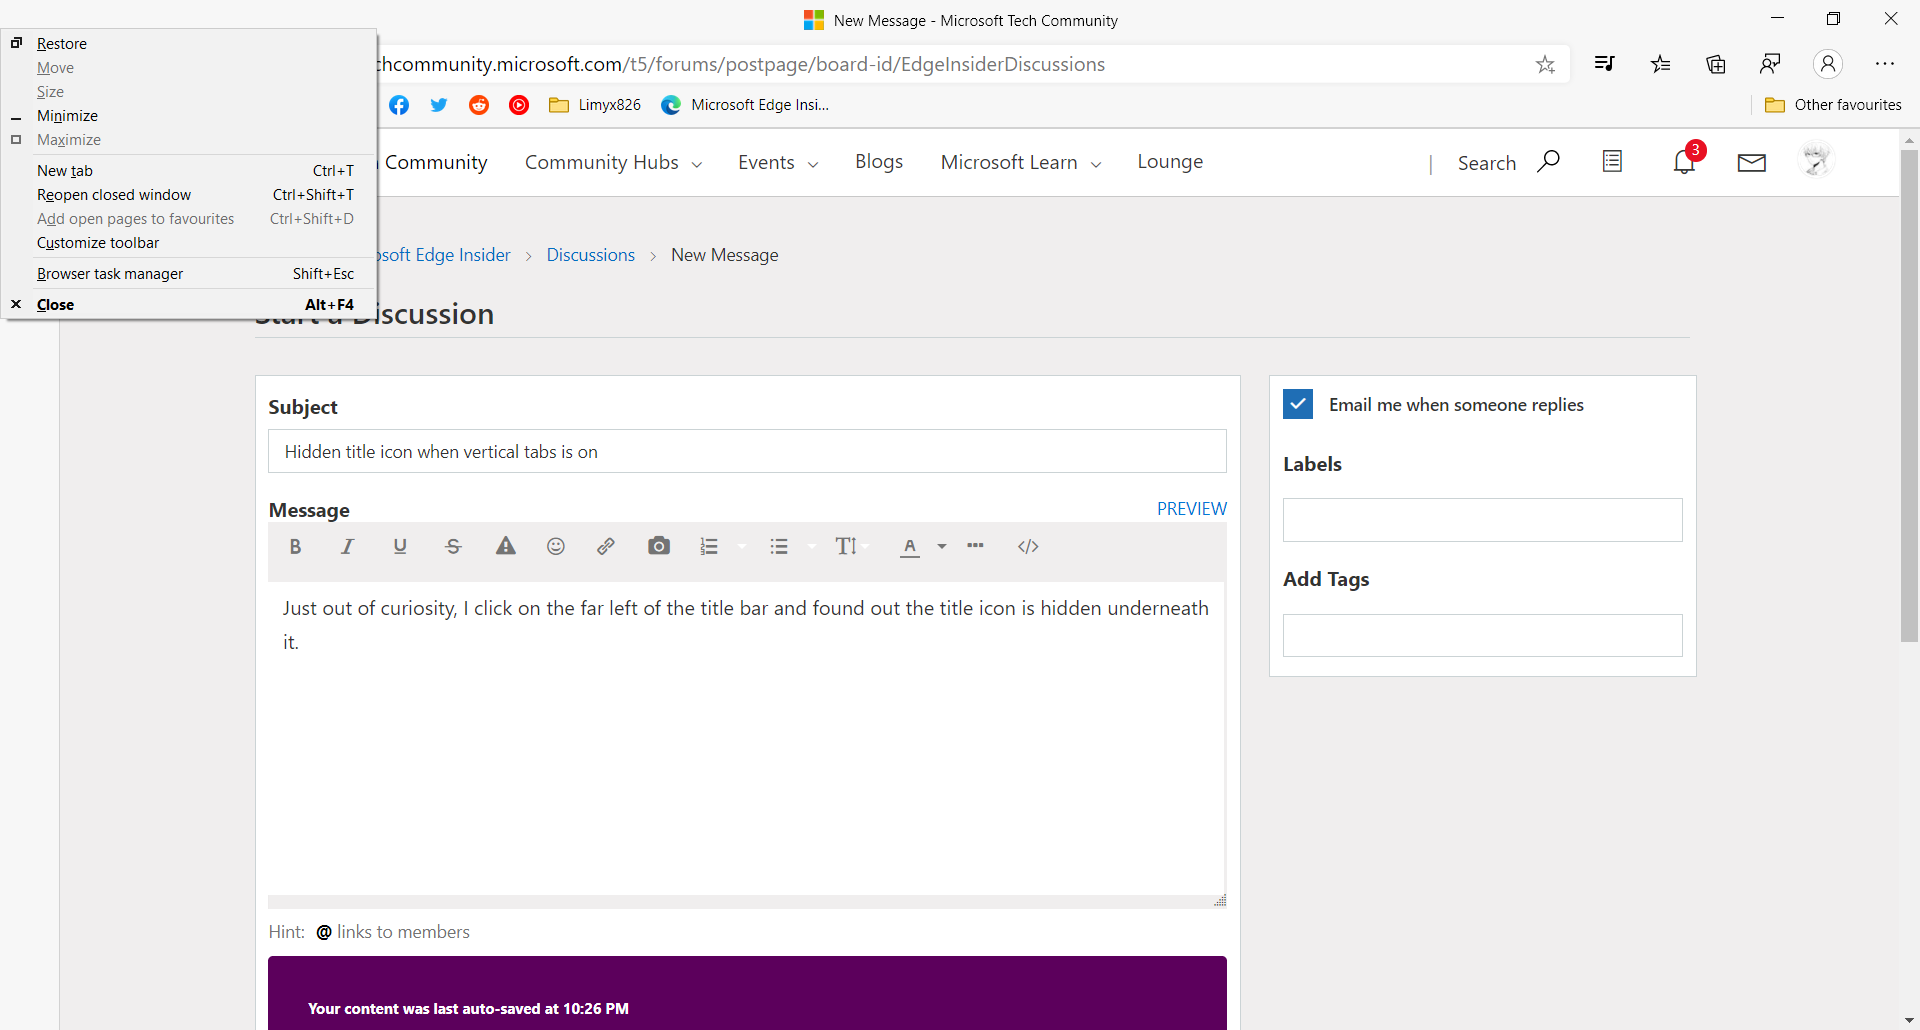
Task: Open the notifications bell with 3 alerts
Action: [x=1684, y=161]
